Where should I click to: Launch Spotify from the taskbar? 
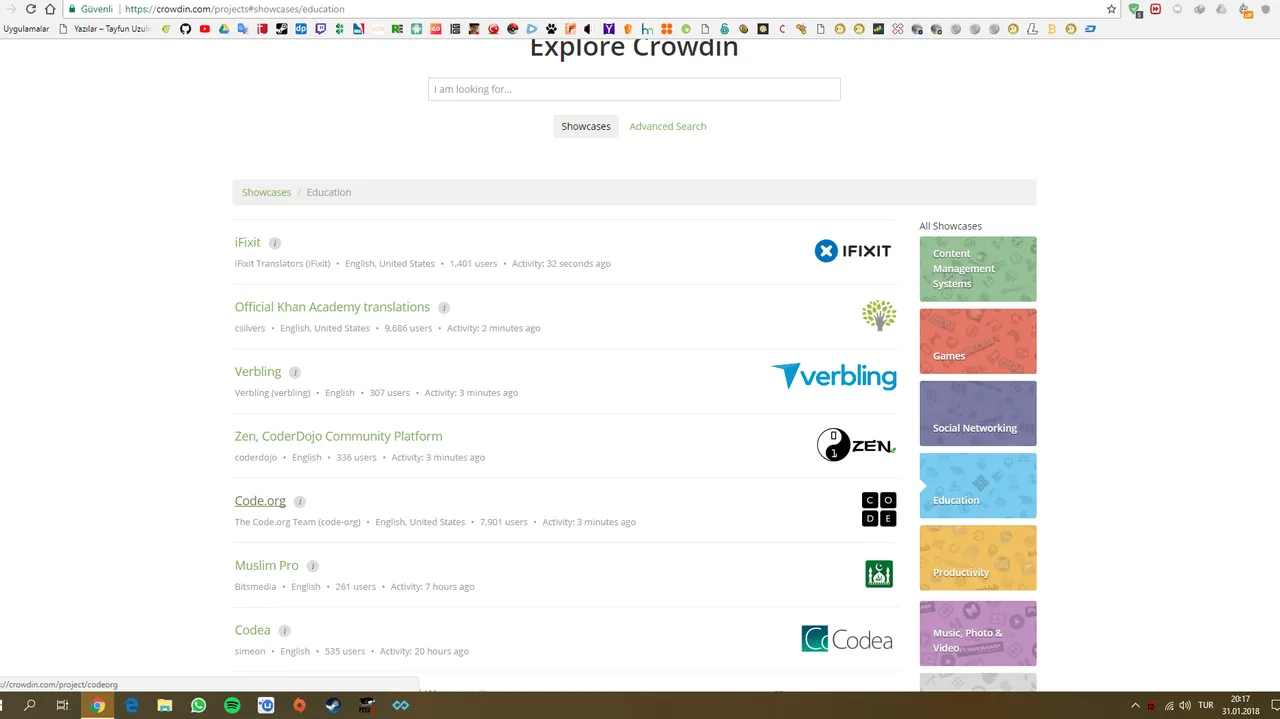tap(232, 705)
